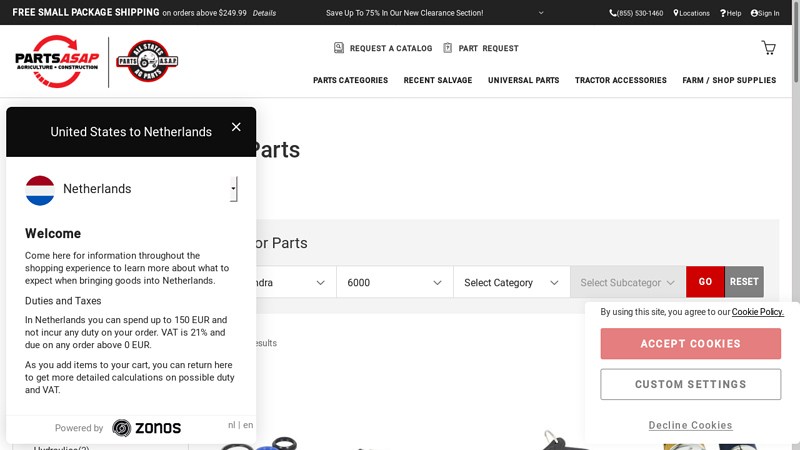This screenshot has height=450, width=800.
Task: Expand the top promo banner chevron
Action: coord(541,13)
